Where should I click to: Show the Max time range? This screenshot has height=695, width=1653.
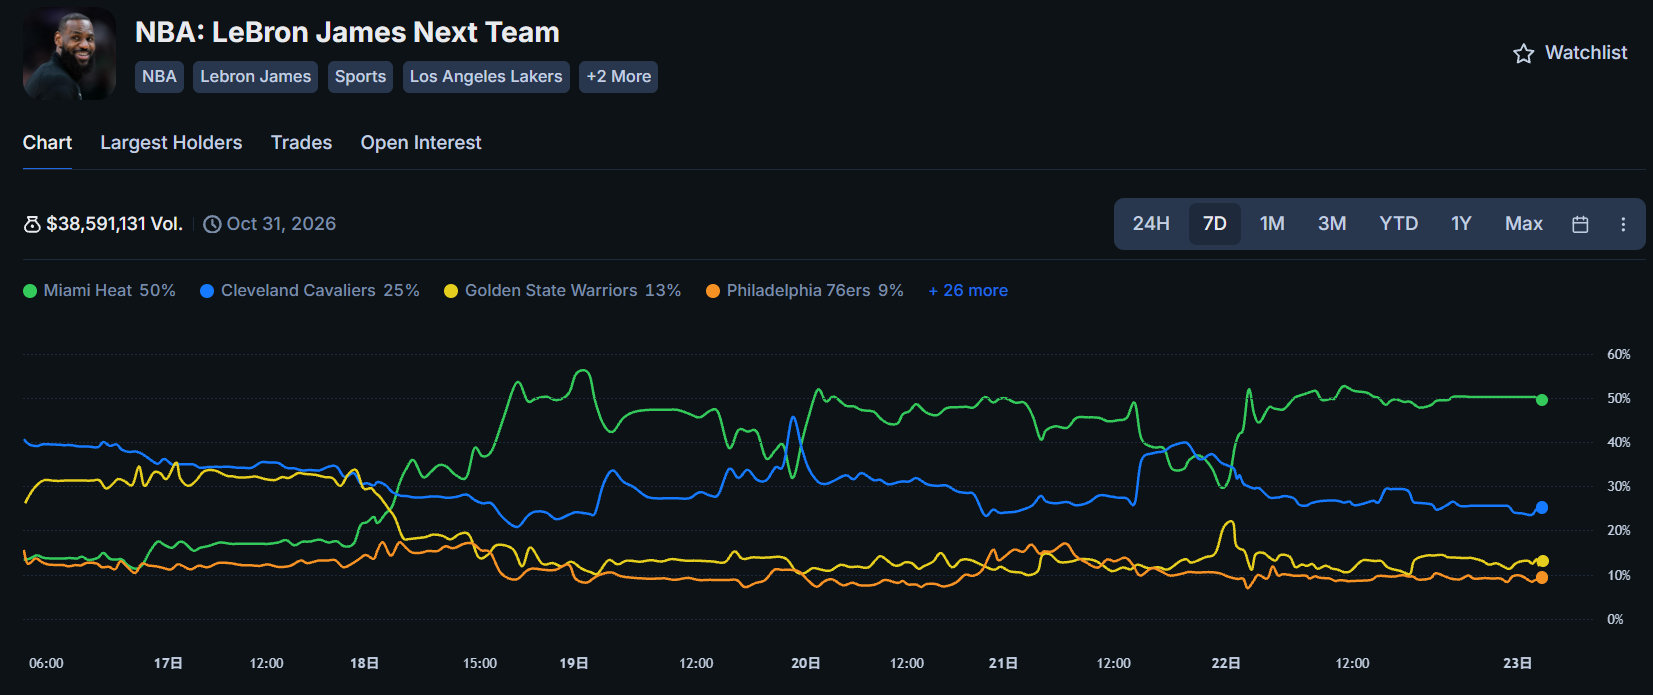[1524, 224]
